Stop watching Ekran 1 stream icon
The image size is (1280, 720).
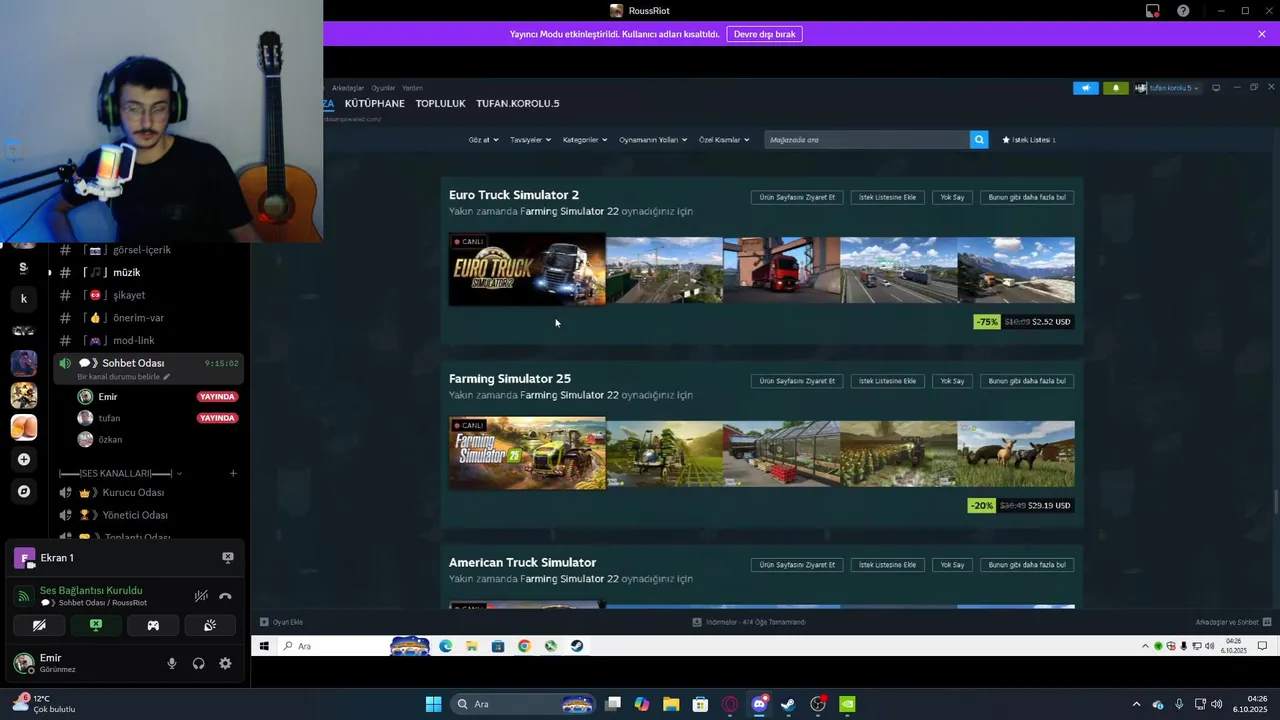tap(227, 558)
